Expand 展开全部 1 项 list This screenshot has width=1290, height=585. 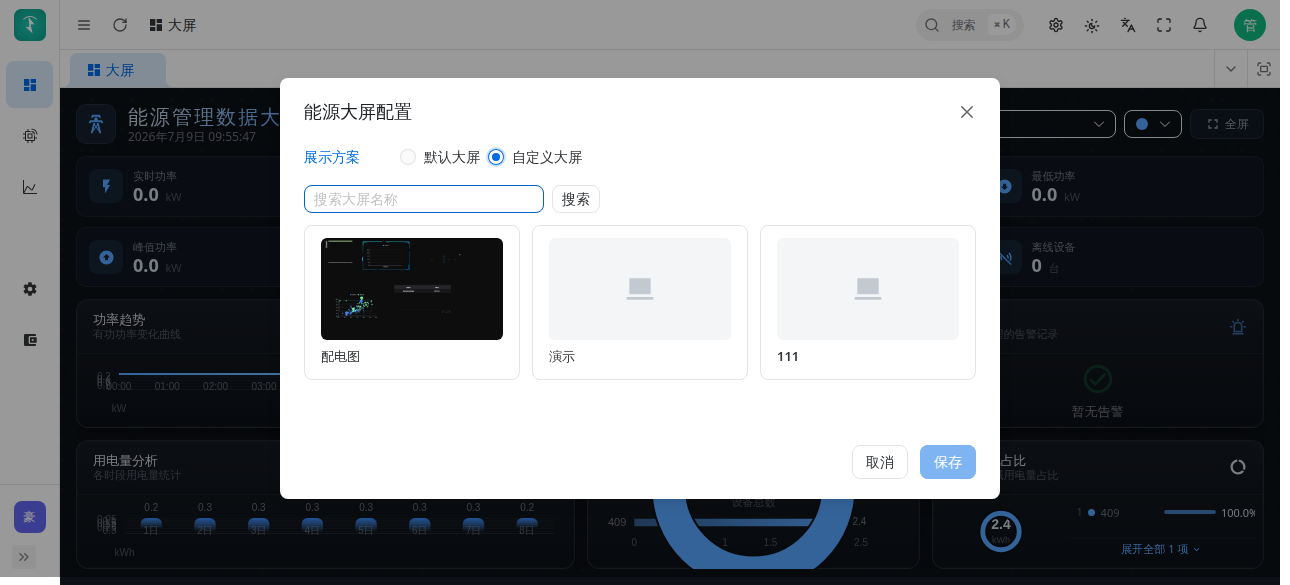[1160, 549]
